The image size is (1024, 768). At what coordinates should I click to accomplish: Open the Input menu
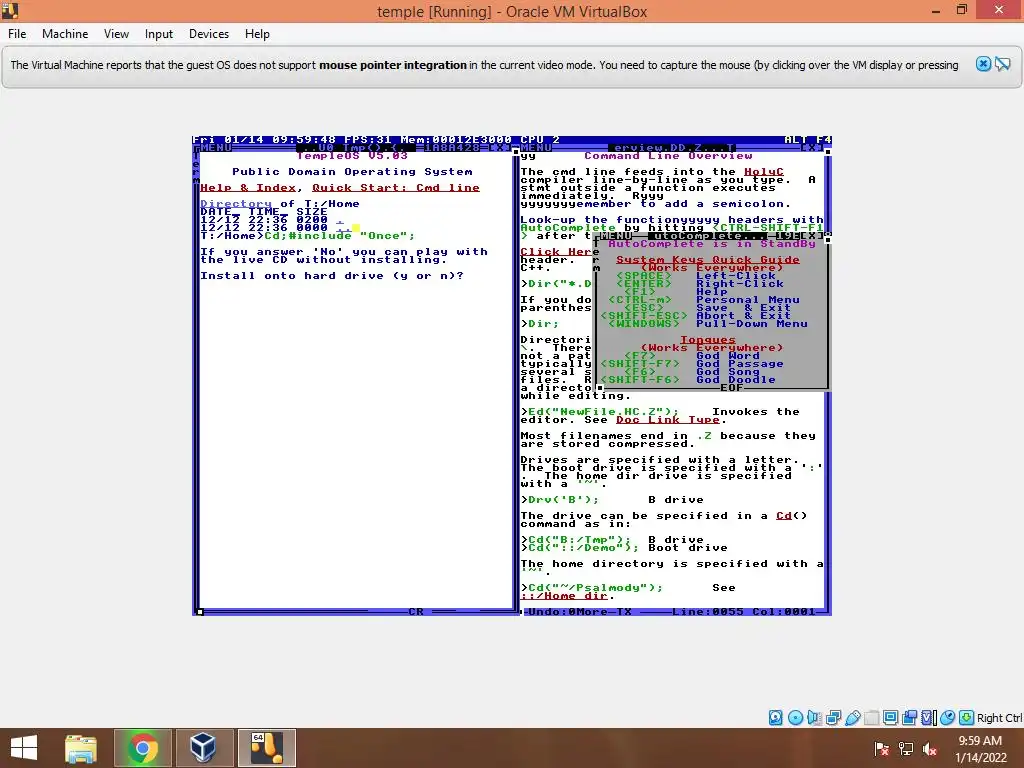pyautogui.click(x=159, y=34)
